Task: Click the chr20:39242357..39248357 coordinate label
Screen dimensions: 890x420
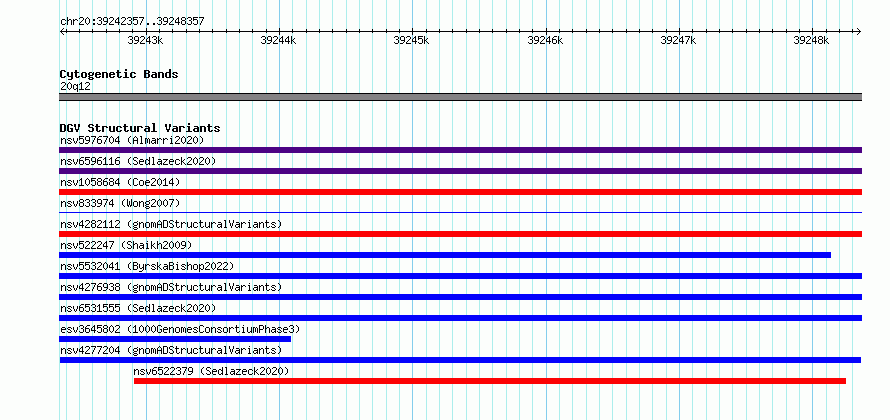Action: 132,22
